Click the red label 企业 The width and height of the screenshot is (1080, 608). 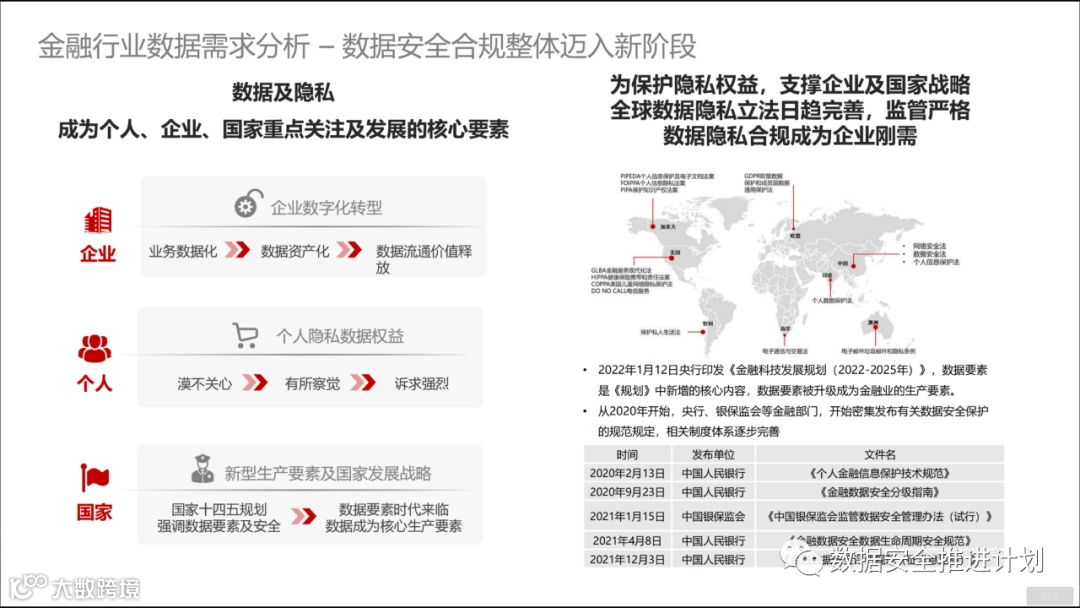(97, 253)
